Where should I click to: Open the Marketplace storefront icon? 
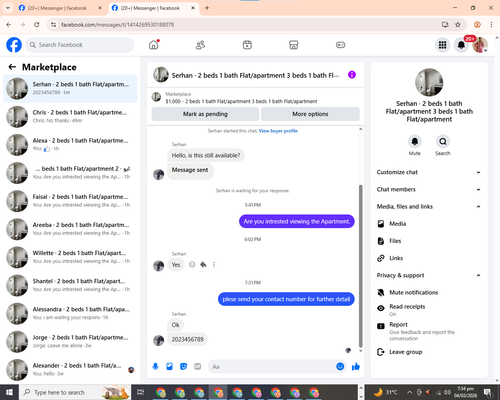[x=294, y=45]
